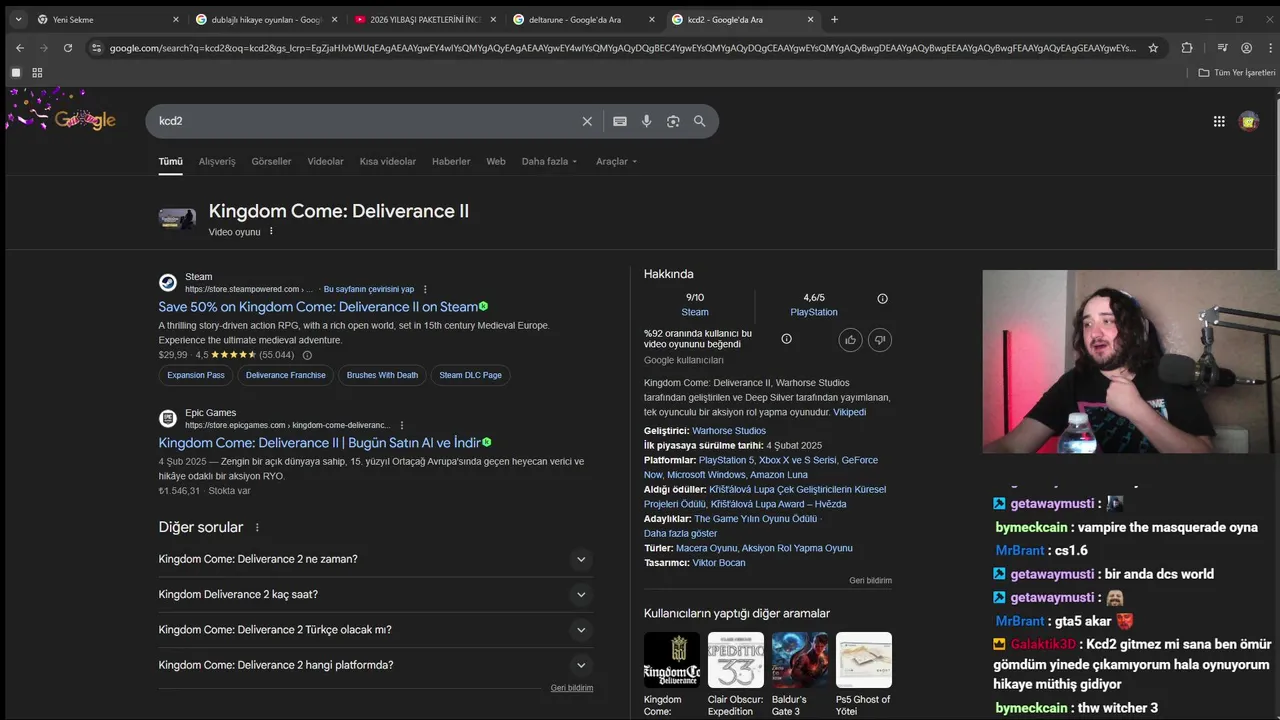Screen dimensions: 1280x720
Task: Open the Google apps grid
Action: (x=1219, y=121)
